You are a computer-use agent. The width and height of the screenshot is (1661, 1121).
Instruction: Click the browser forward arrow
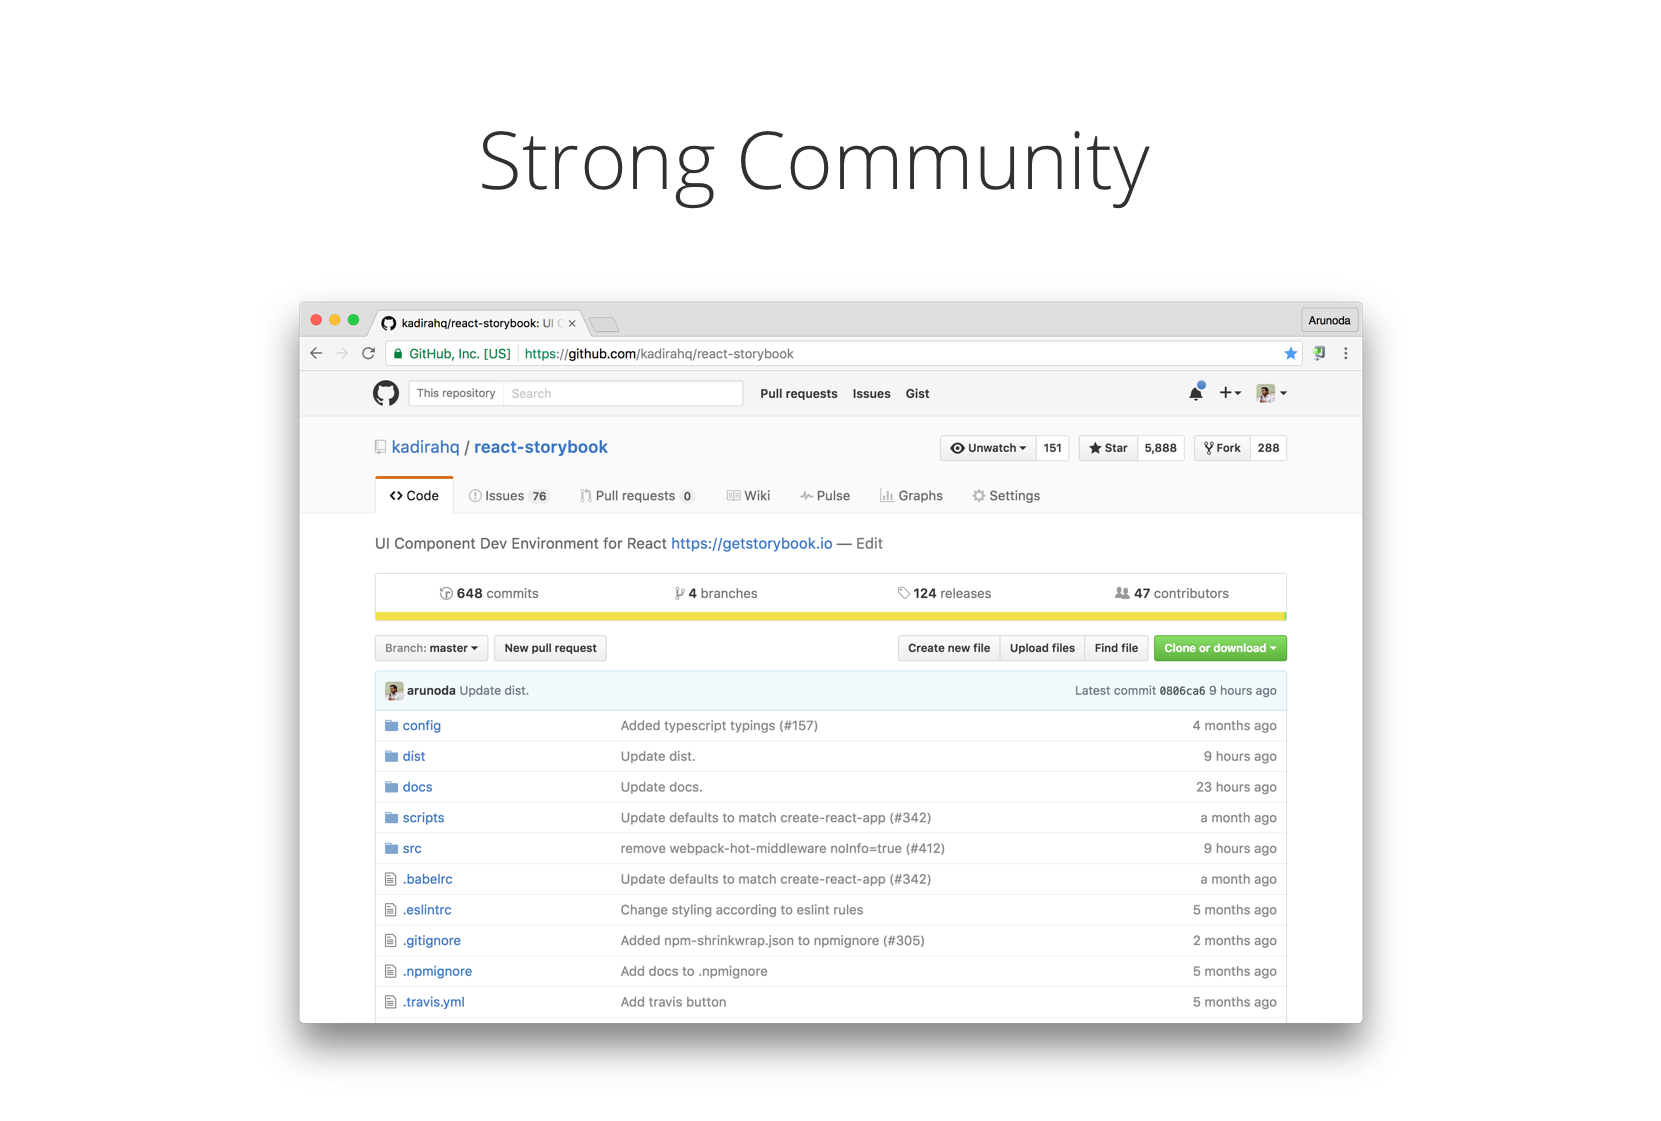click(342, 353)
